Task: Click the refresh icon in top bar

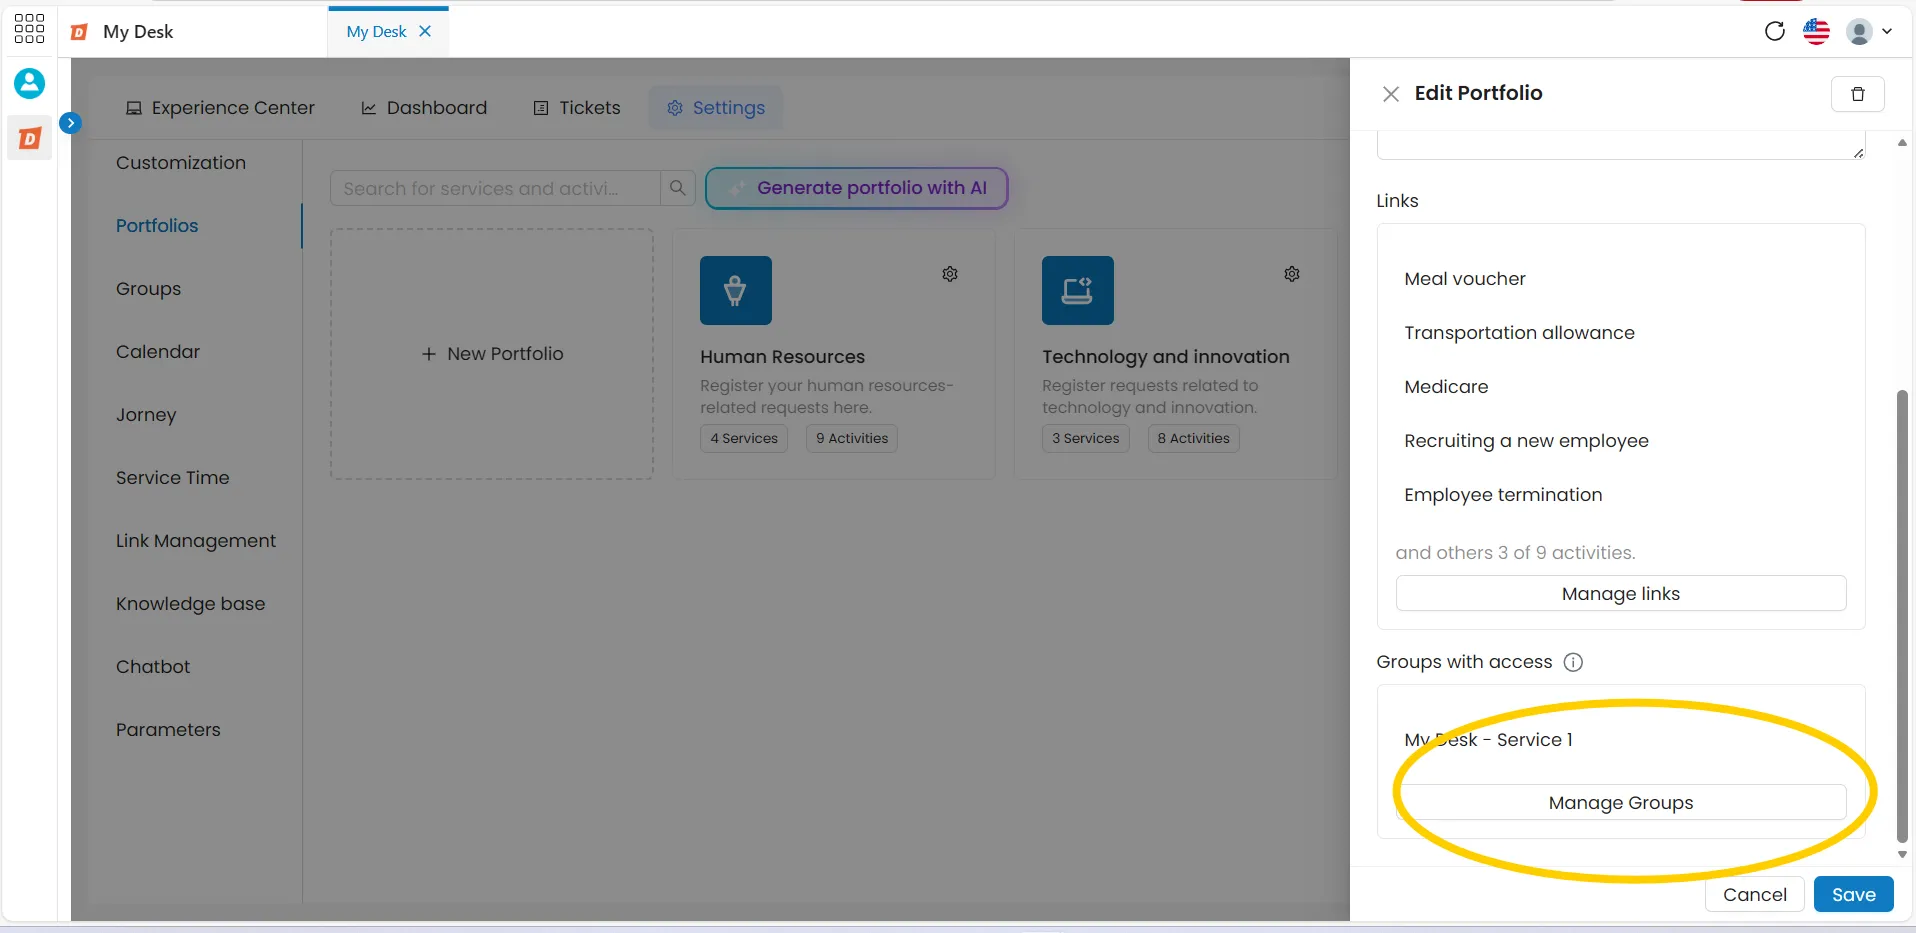Action: point(1774,31)
